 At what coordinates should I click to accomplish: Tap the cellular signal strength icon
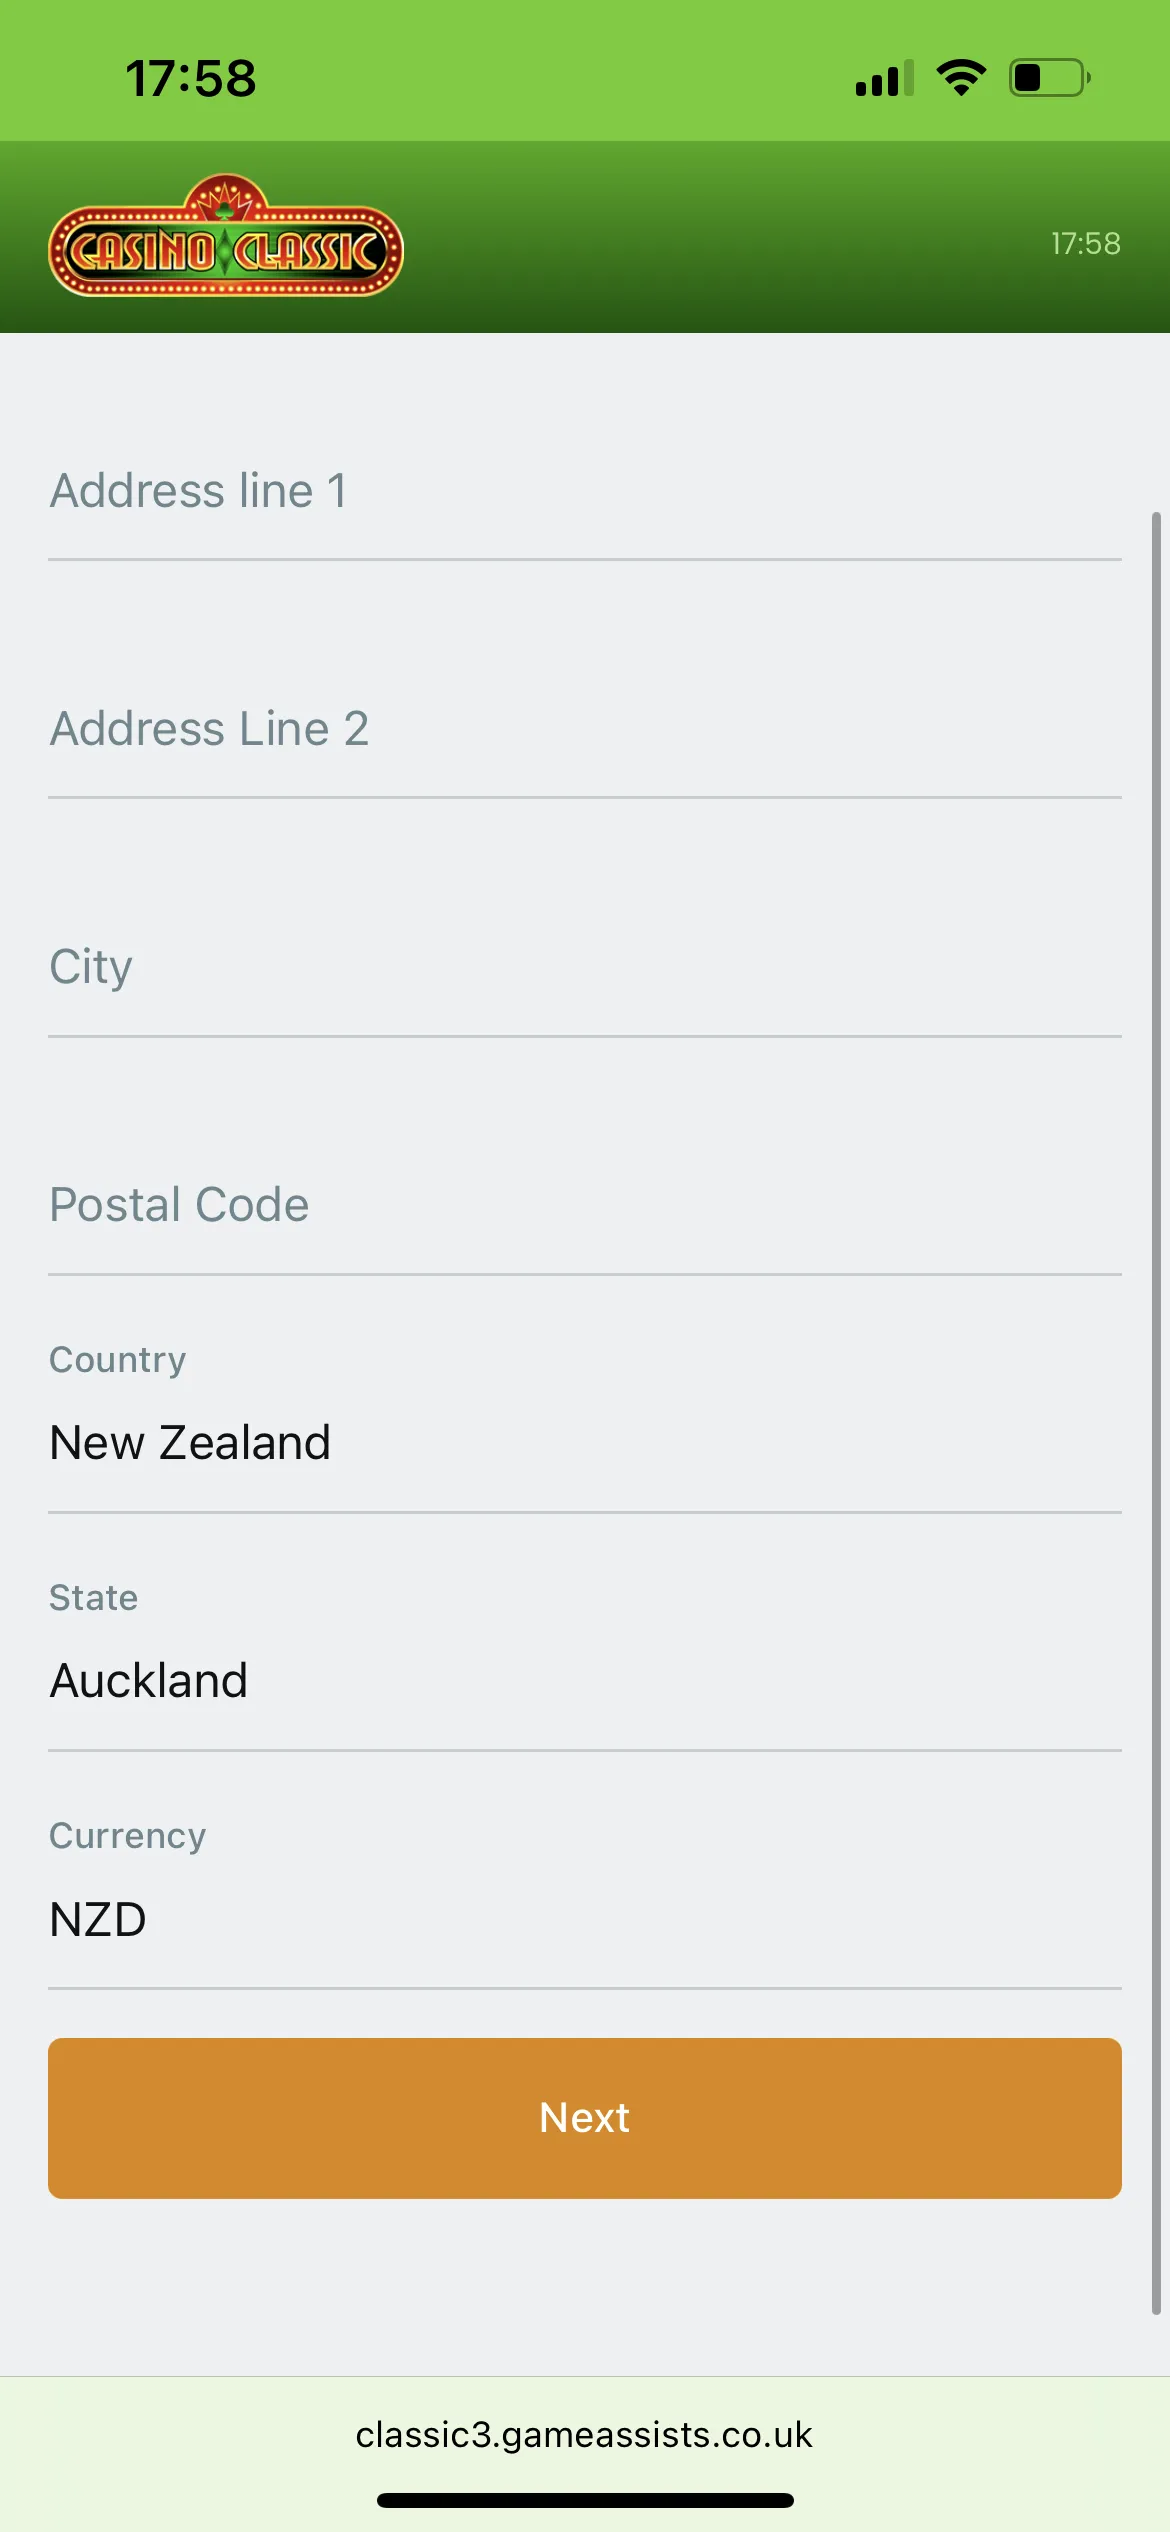884,78
